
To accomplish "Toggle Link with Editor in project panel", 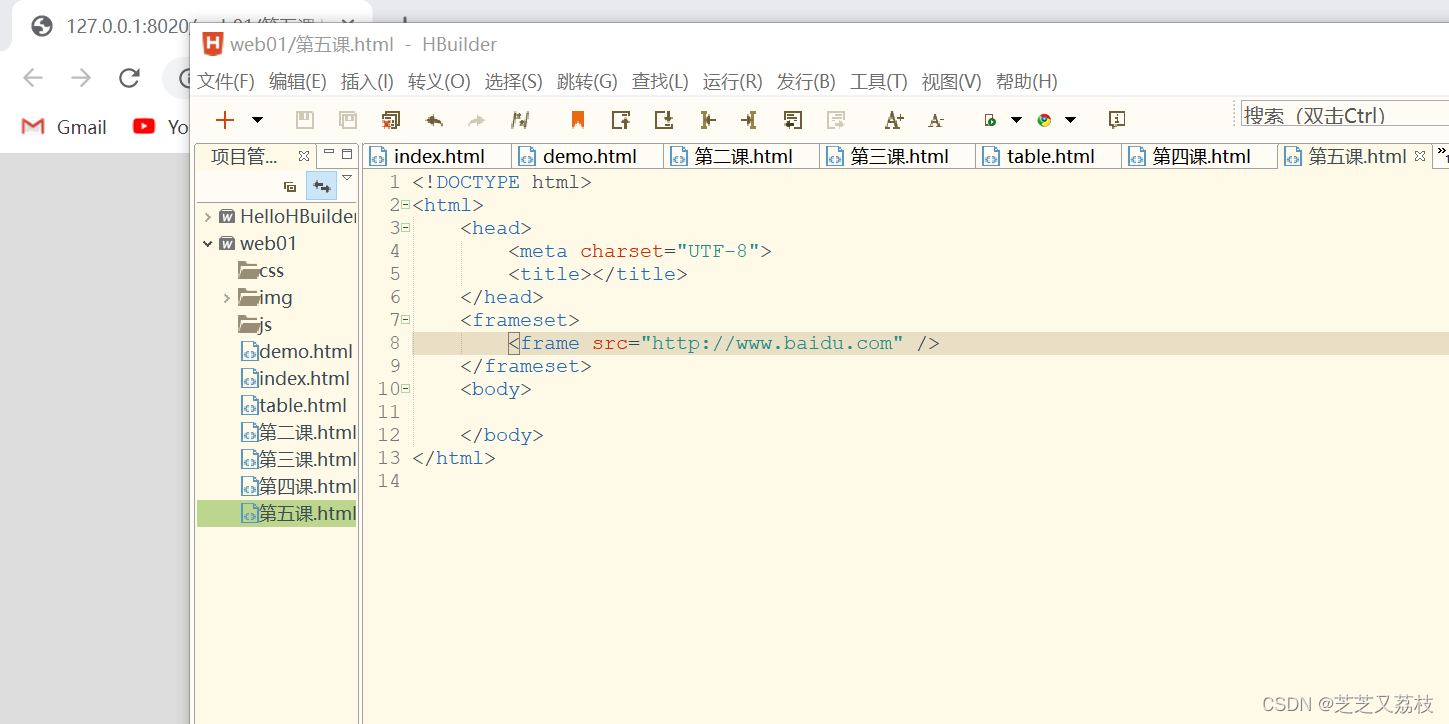I will pyautogui.click(x=321, y=186).
